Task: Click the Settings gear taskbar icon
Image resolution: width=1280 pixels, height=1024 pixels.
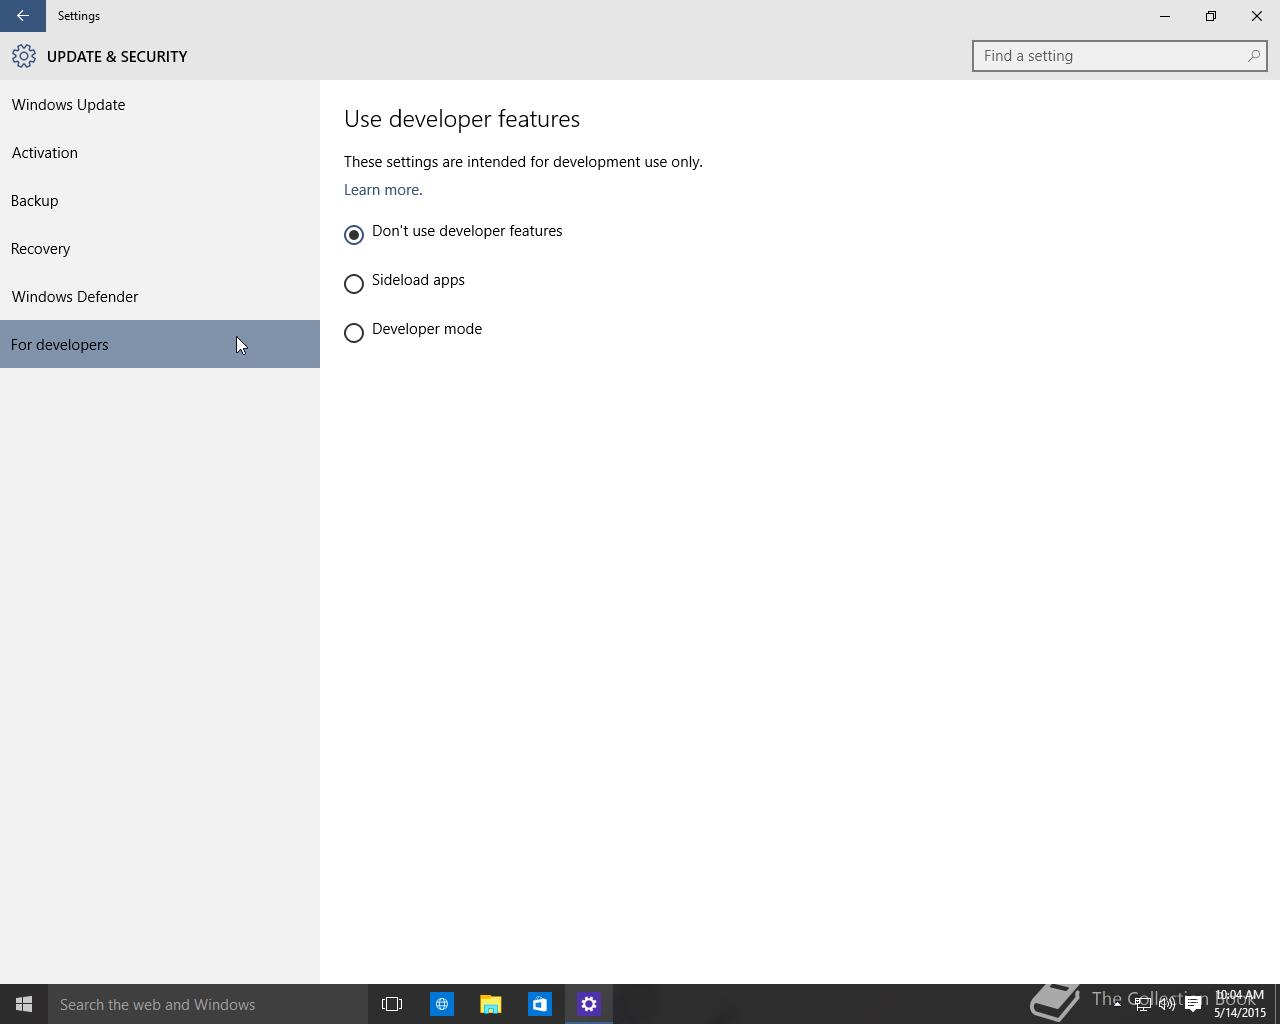Action: point(588,1004)
